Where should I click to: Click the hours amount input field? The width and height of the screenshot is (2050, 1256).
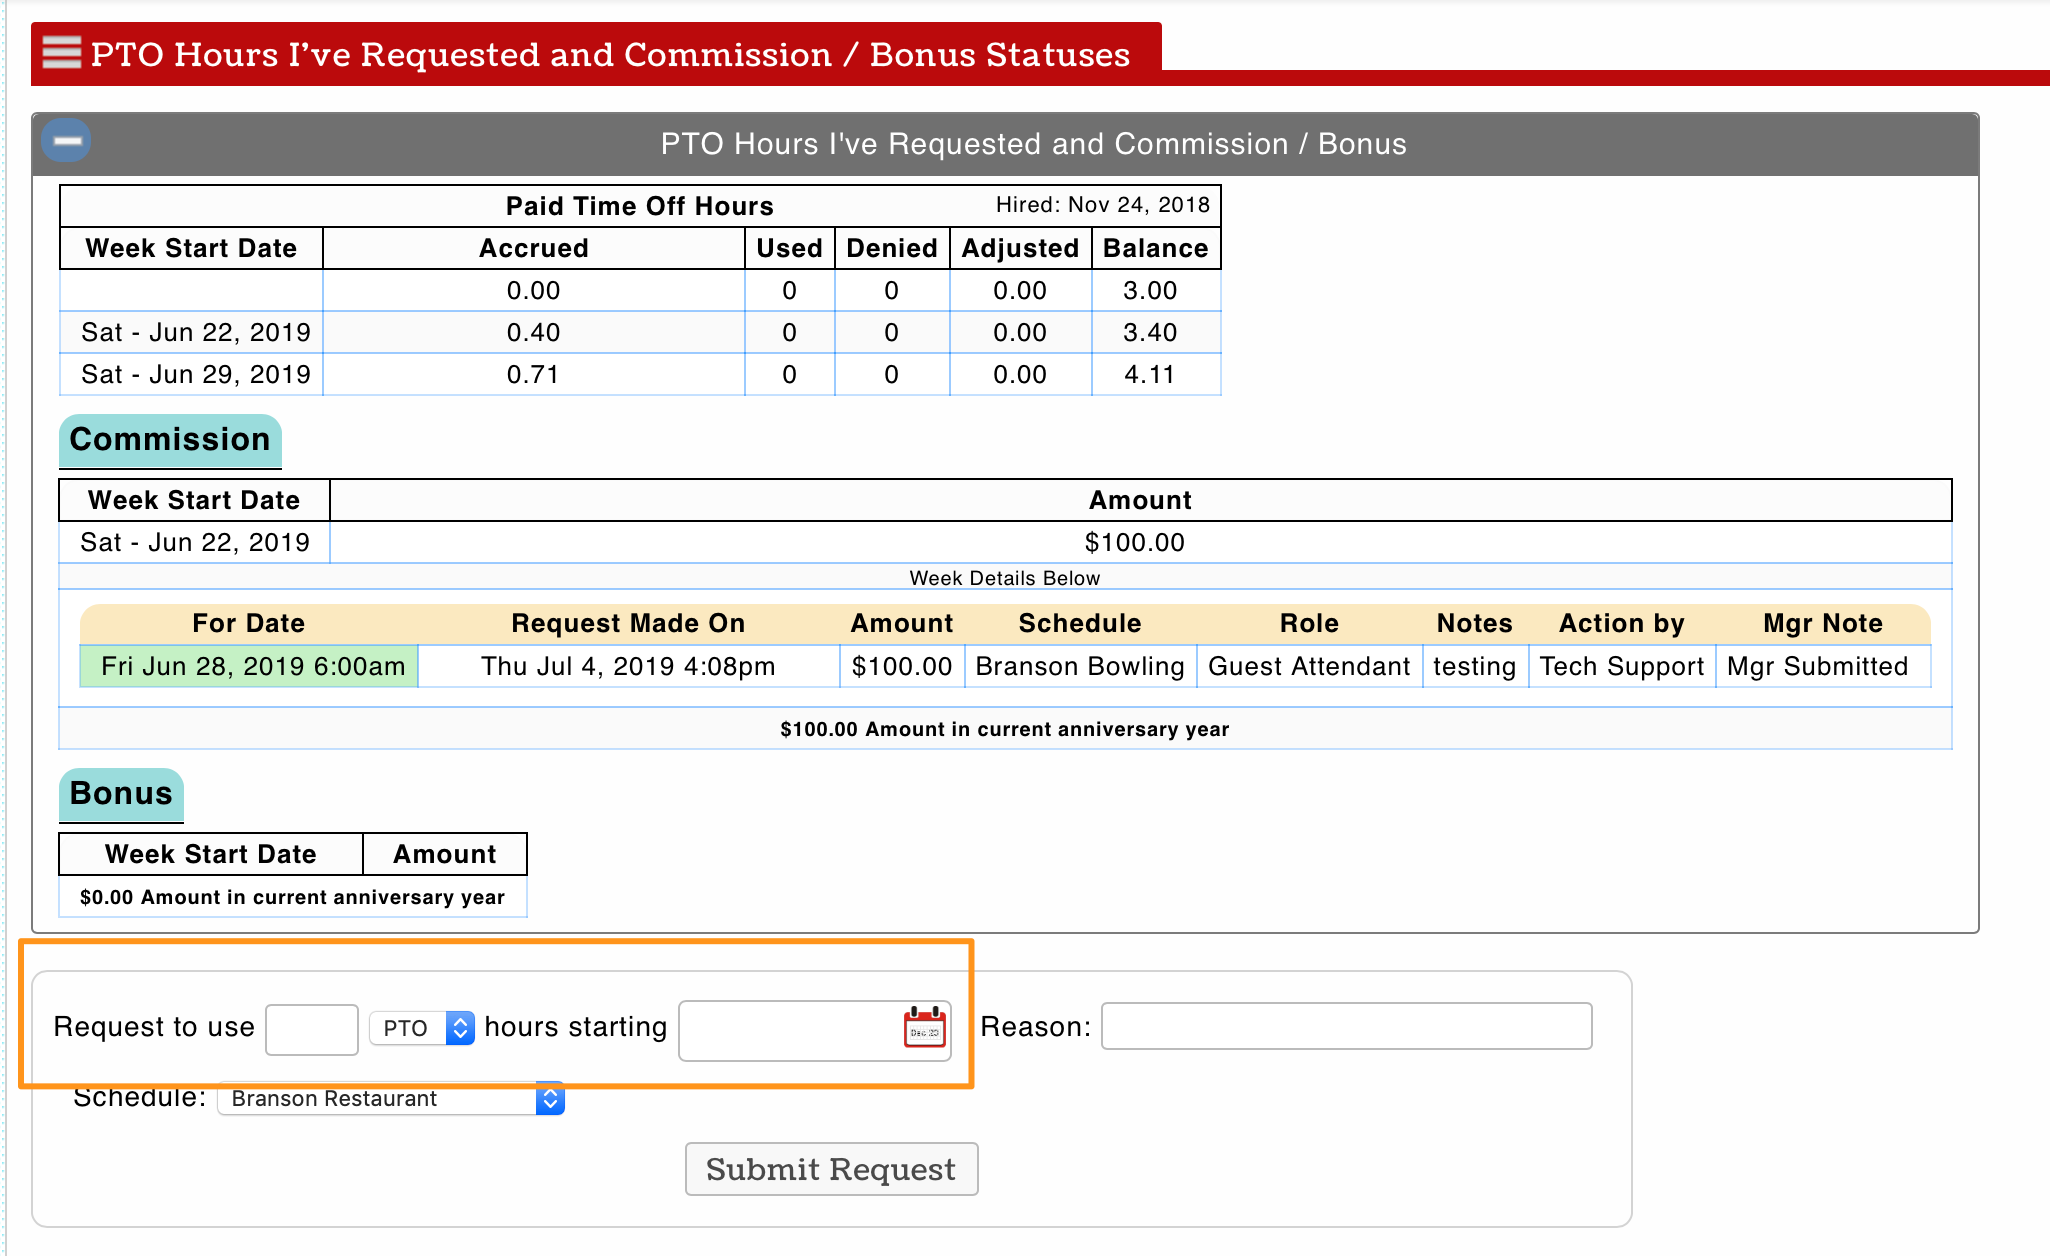pos(311,1029)
